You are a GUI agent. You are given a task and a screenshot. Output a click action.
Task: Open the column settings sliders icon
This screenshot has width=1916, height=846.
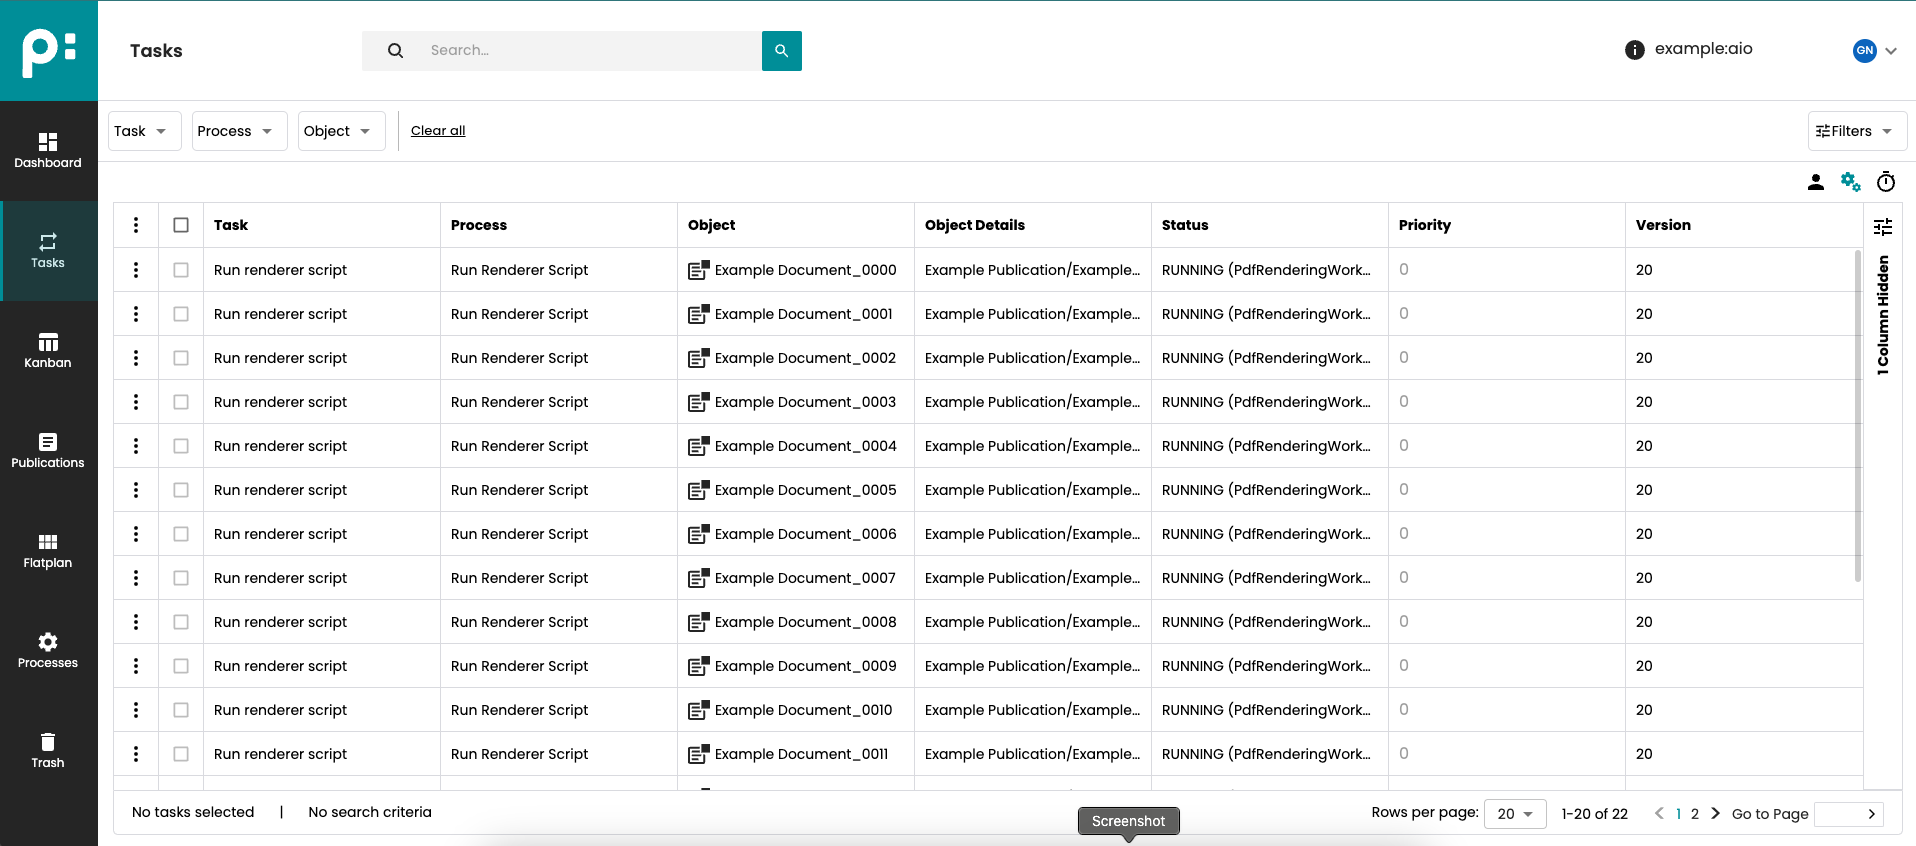click(1882, 227)
